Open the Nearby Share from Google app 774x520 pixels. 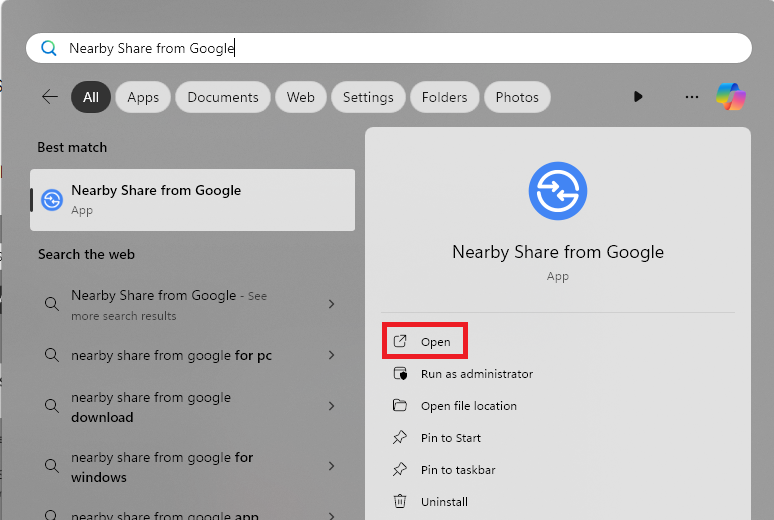pyautogui.click(x=435, y=342)
